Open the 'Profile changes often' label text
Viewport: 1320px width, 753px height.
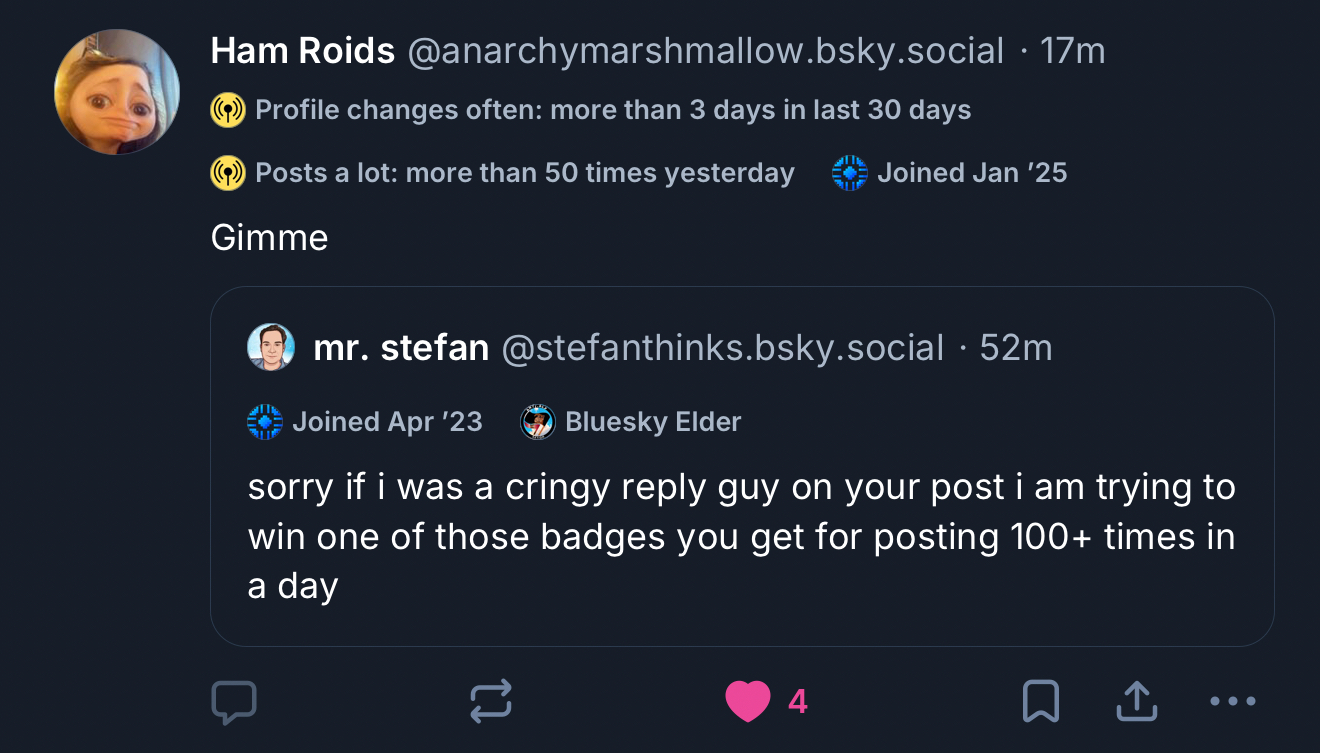coord(613,110)
